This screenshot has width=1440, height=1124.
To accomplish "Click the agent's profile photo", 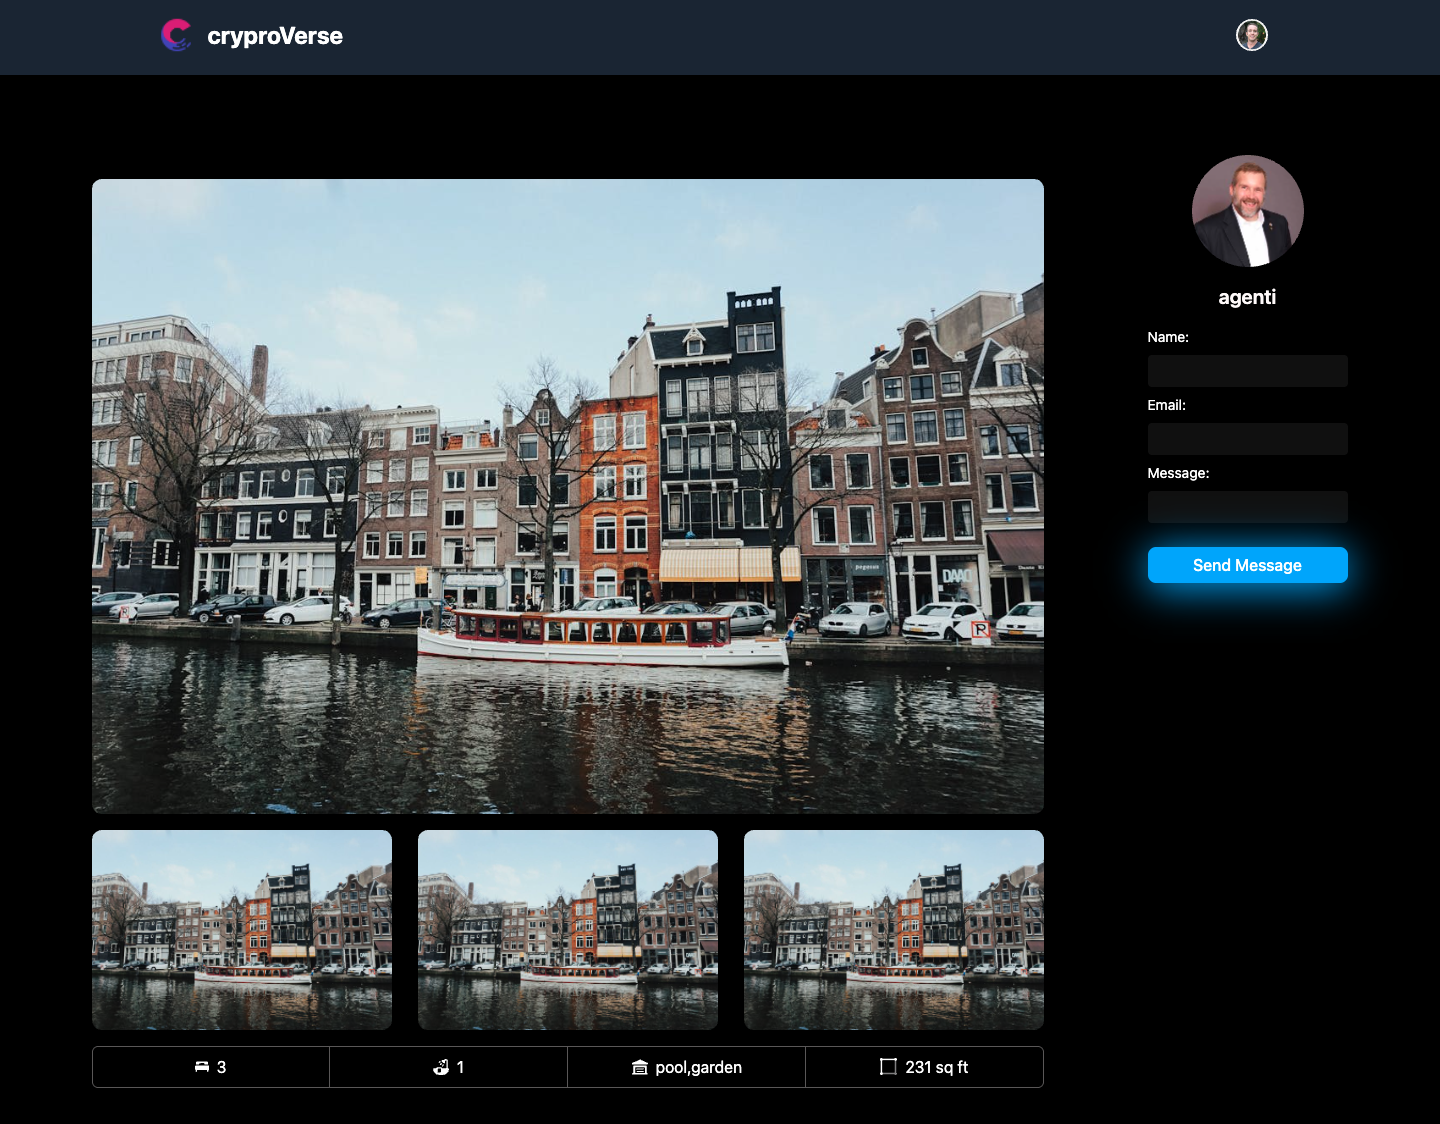I will (x=1248, y=211).
